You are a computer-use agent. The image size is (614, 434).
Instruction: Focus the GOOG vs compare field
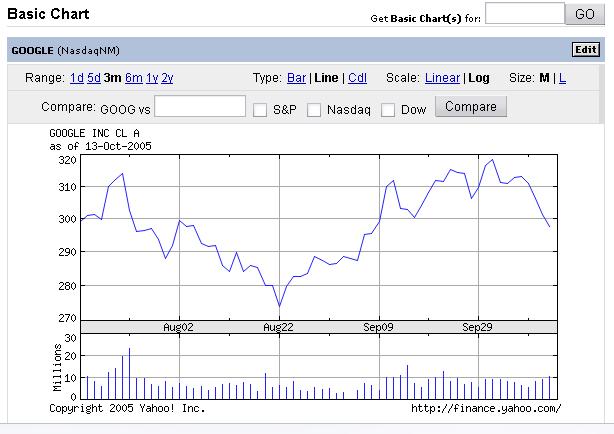[200, 107]
